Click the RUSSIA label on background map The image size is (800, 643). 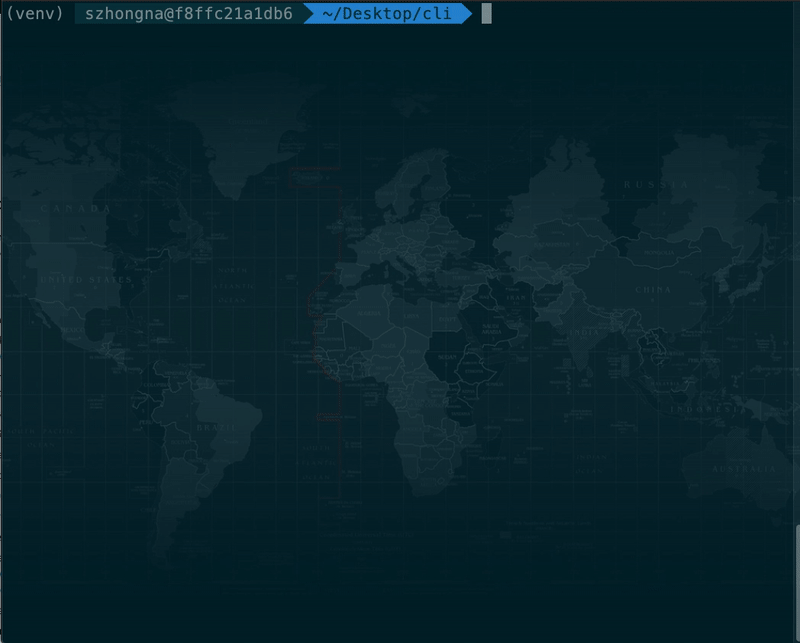pyautogui.click(x=657, y=184)
